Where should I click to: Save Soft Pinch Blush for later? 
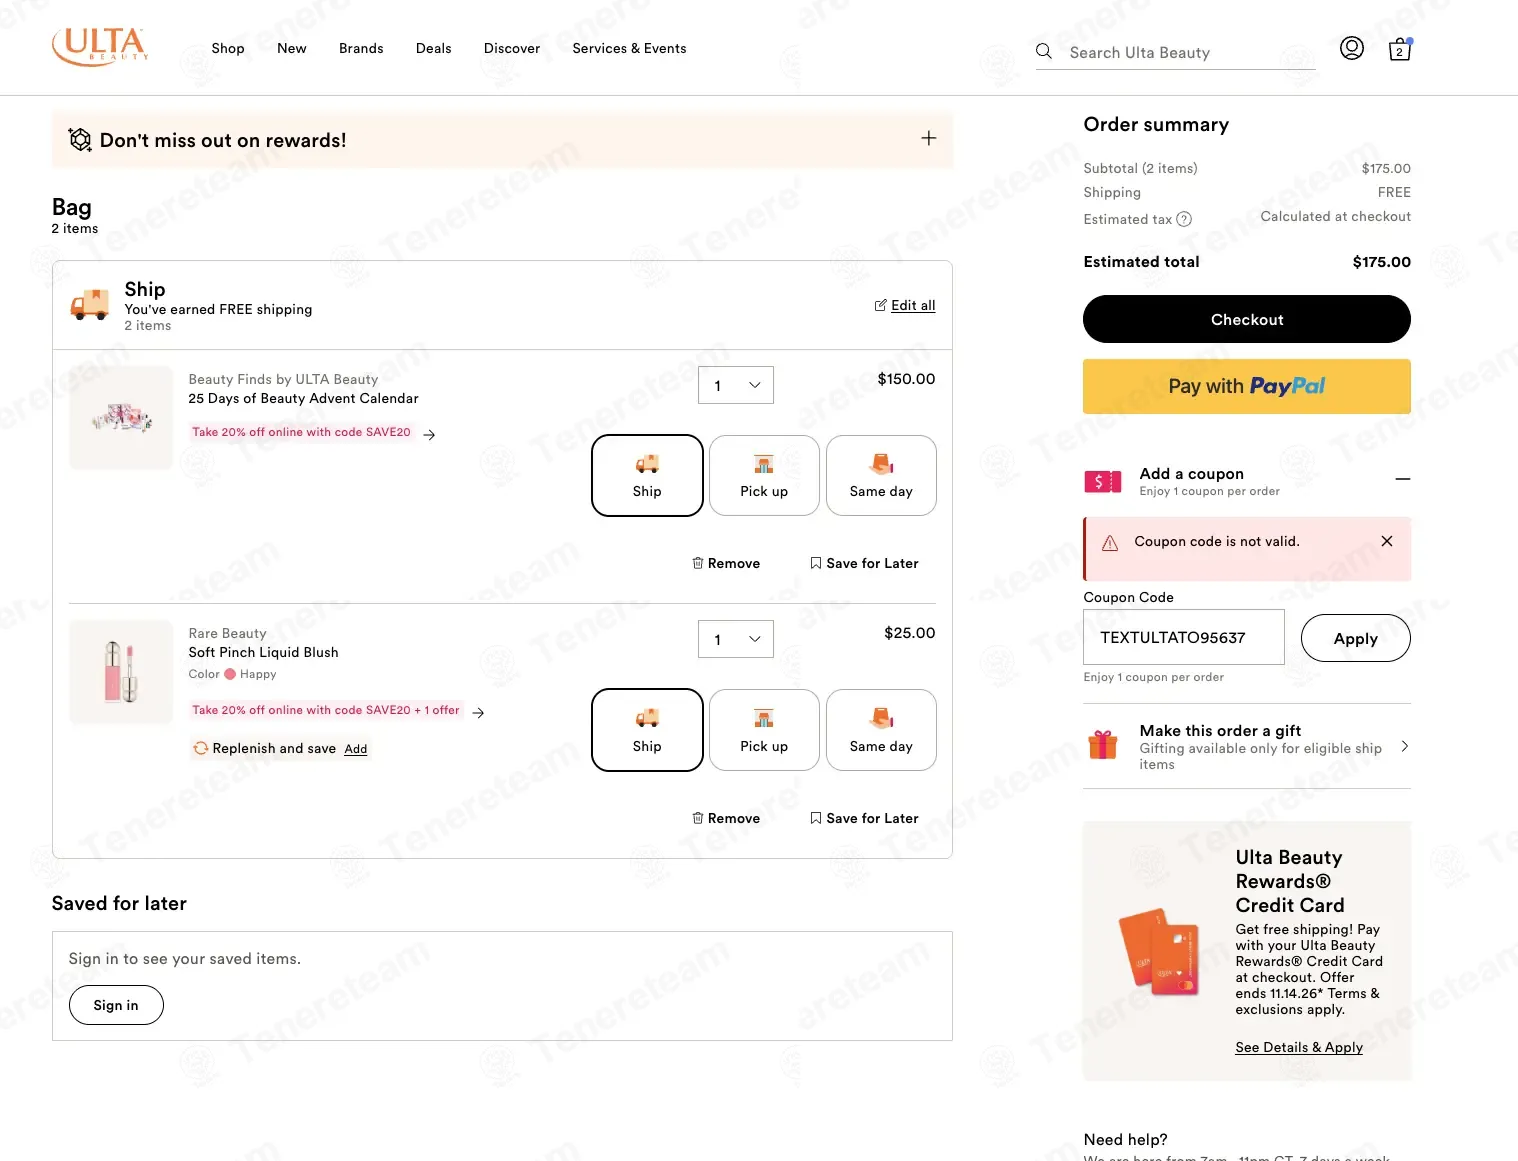tap(864, 818)
